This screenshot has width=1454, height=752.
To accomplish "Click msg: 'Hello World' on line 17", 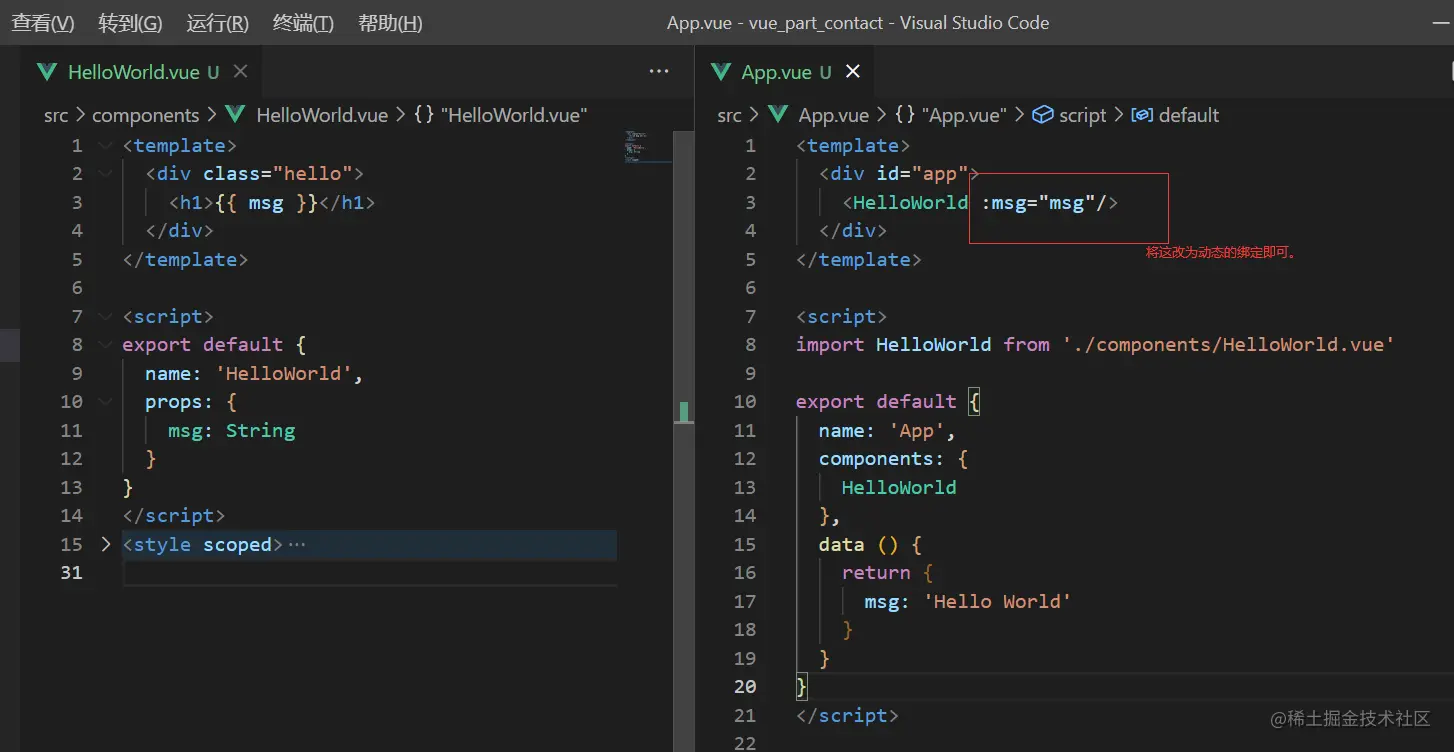I will point(968,602).
